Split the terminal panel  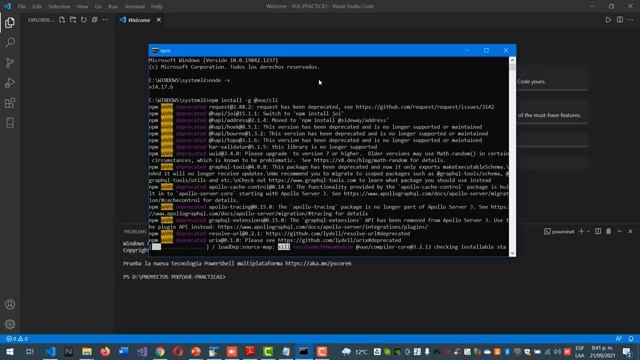pos(598,231)
